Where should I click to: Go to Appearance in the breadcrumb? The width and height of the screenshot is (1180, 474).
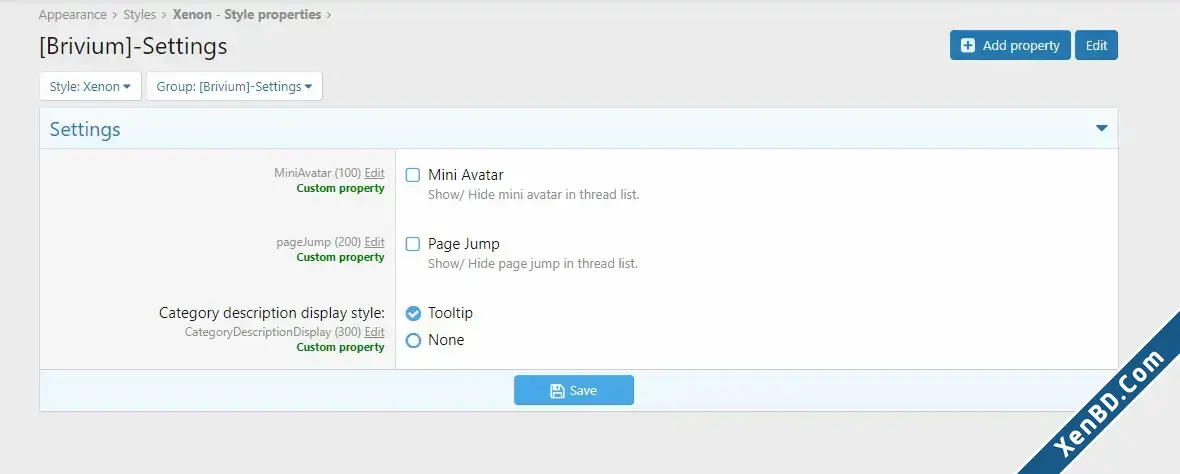click(x=72, y=14)
